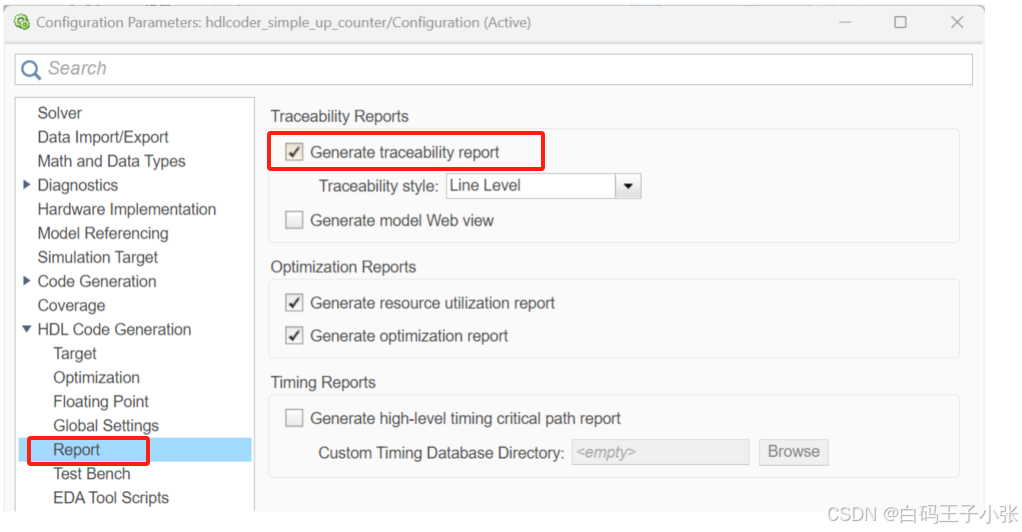This screenshot has height=532, width=1022.
Task: Expand the Code Generation tree node
Action: coord(27,281)
